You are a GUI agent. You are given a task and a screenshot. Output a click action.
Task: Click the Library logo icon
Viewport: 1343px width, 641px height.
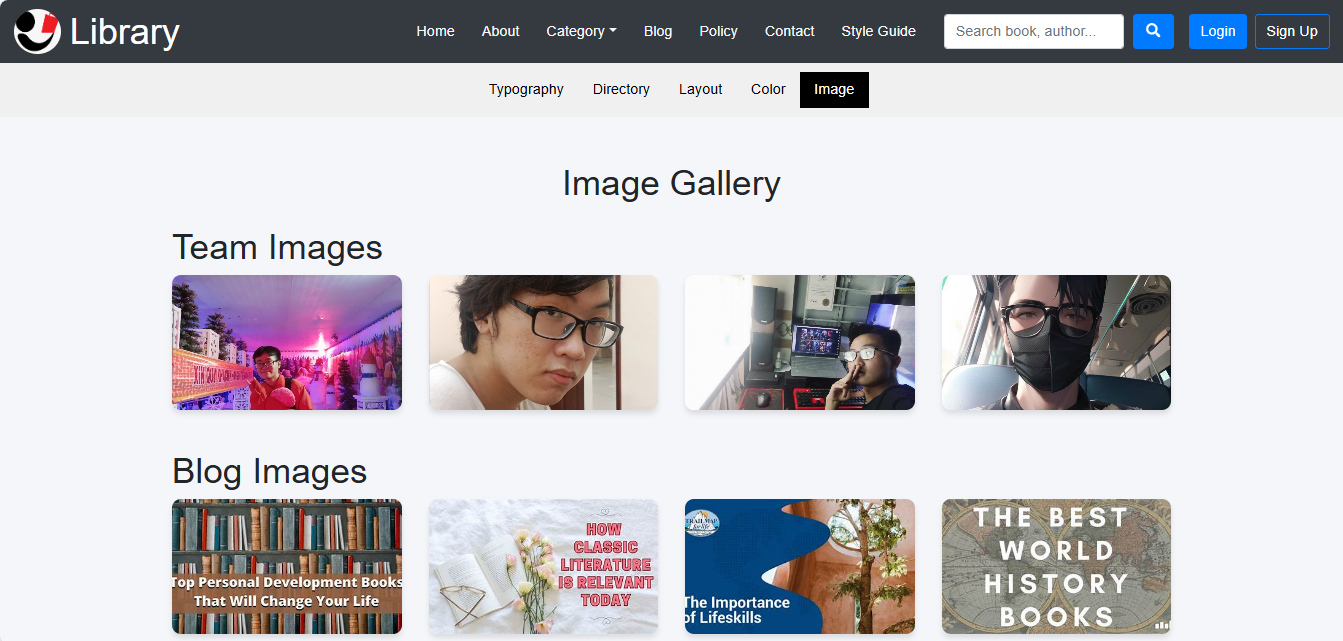point(37,31)
